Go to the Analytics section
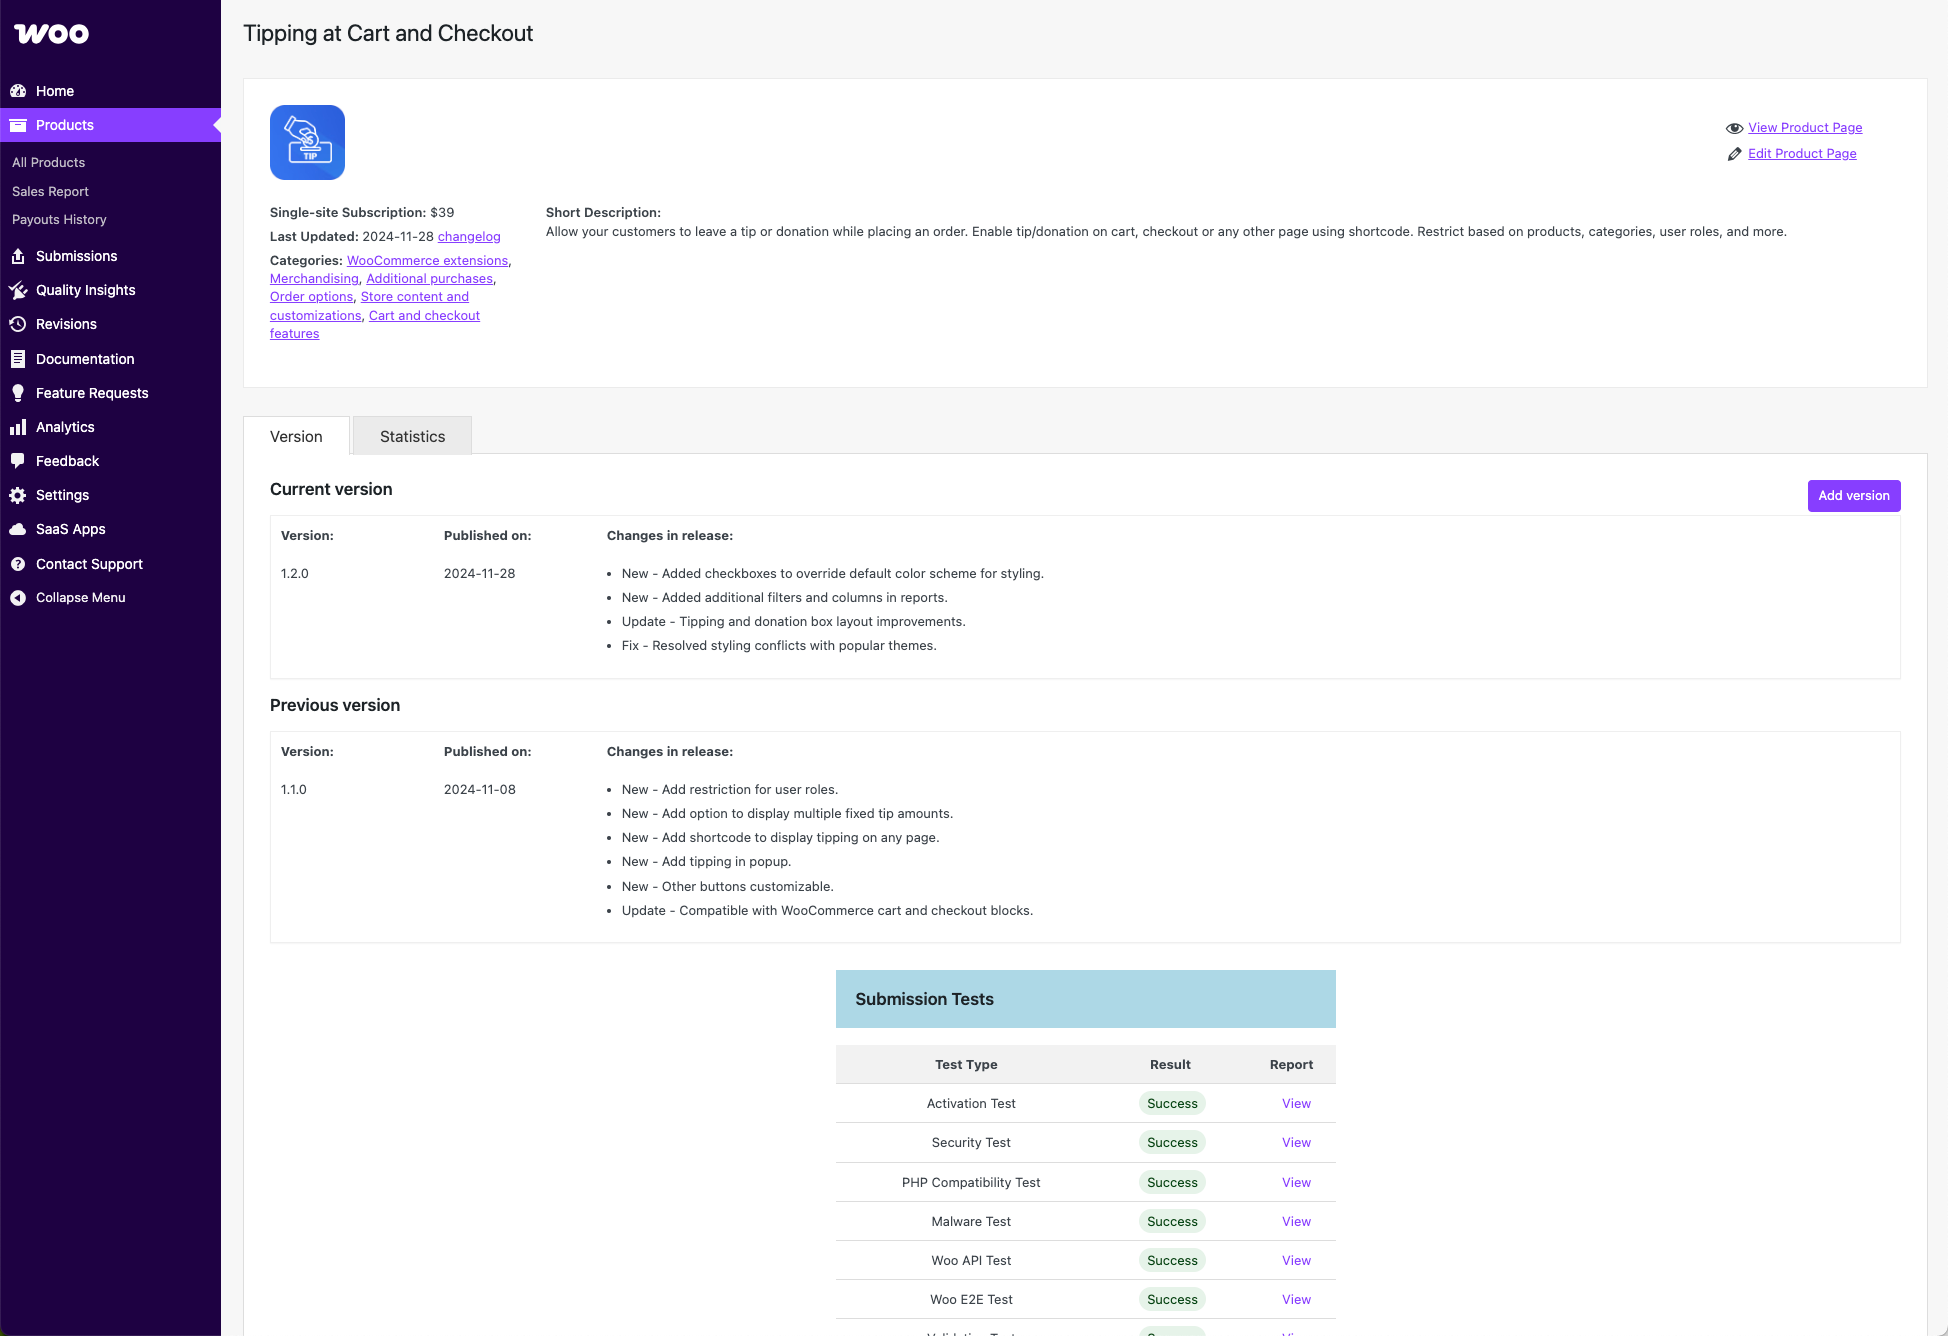 point(65,427)
